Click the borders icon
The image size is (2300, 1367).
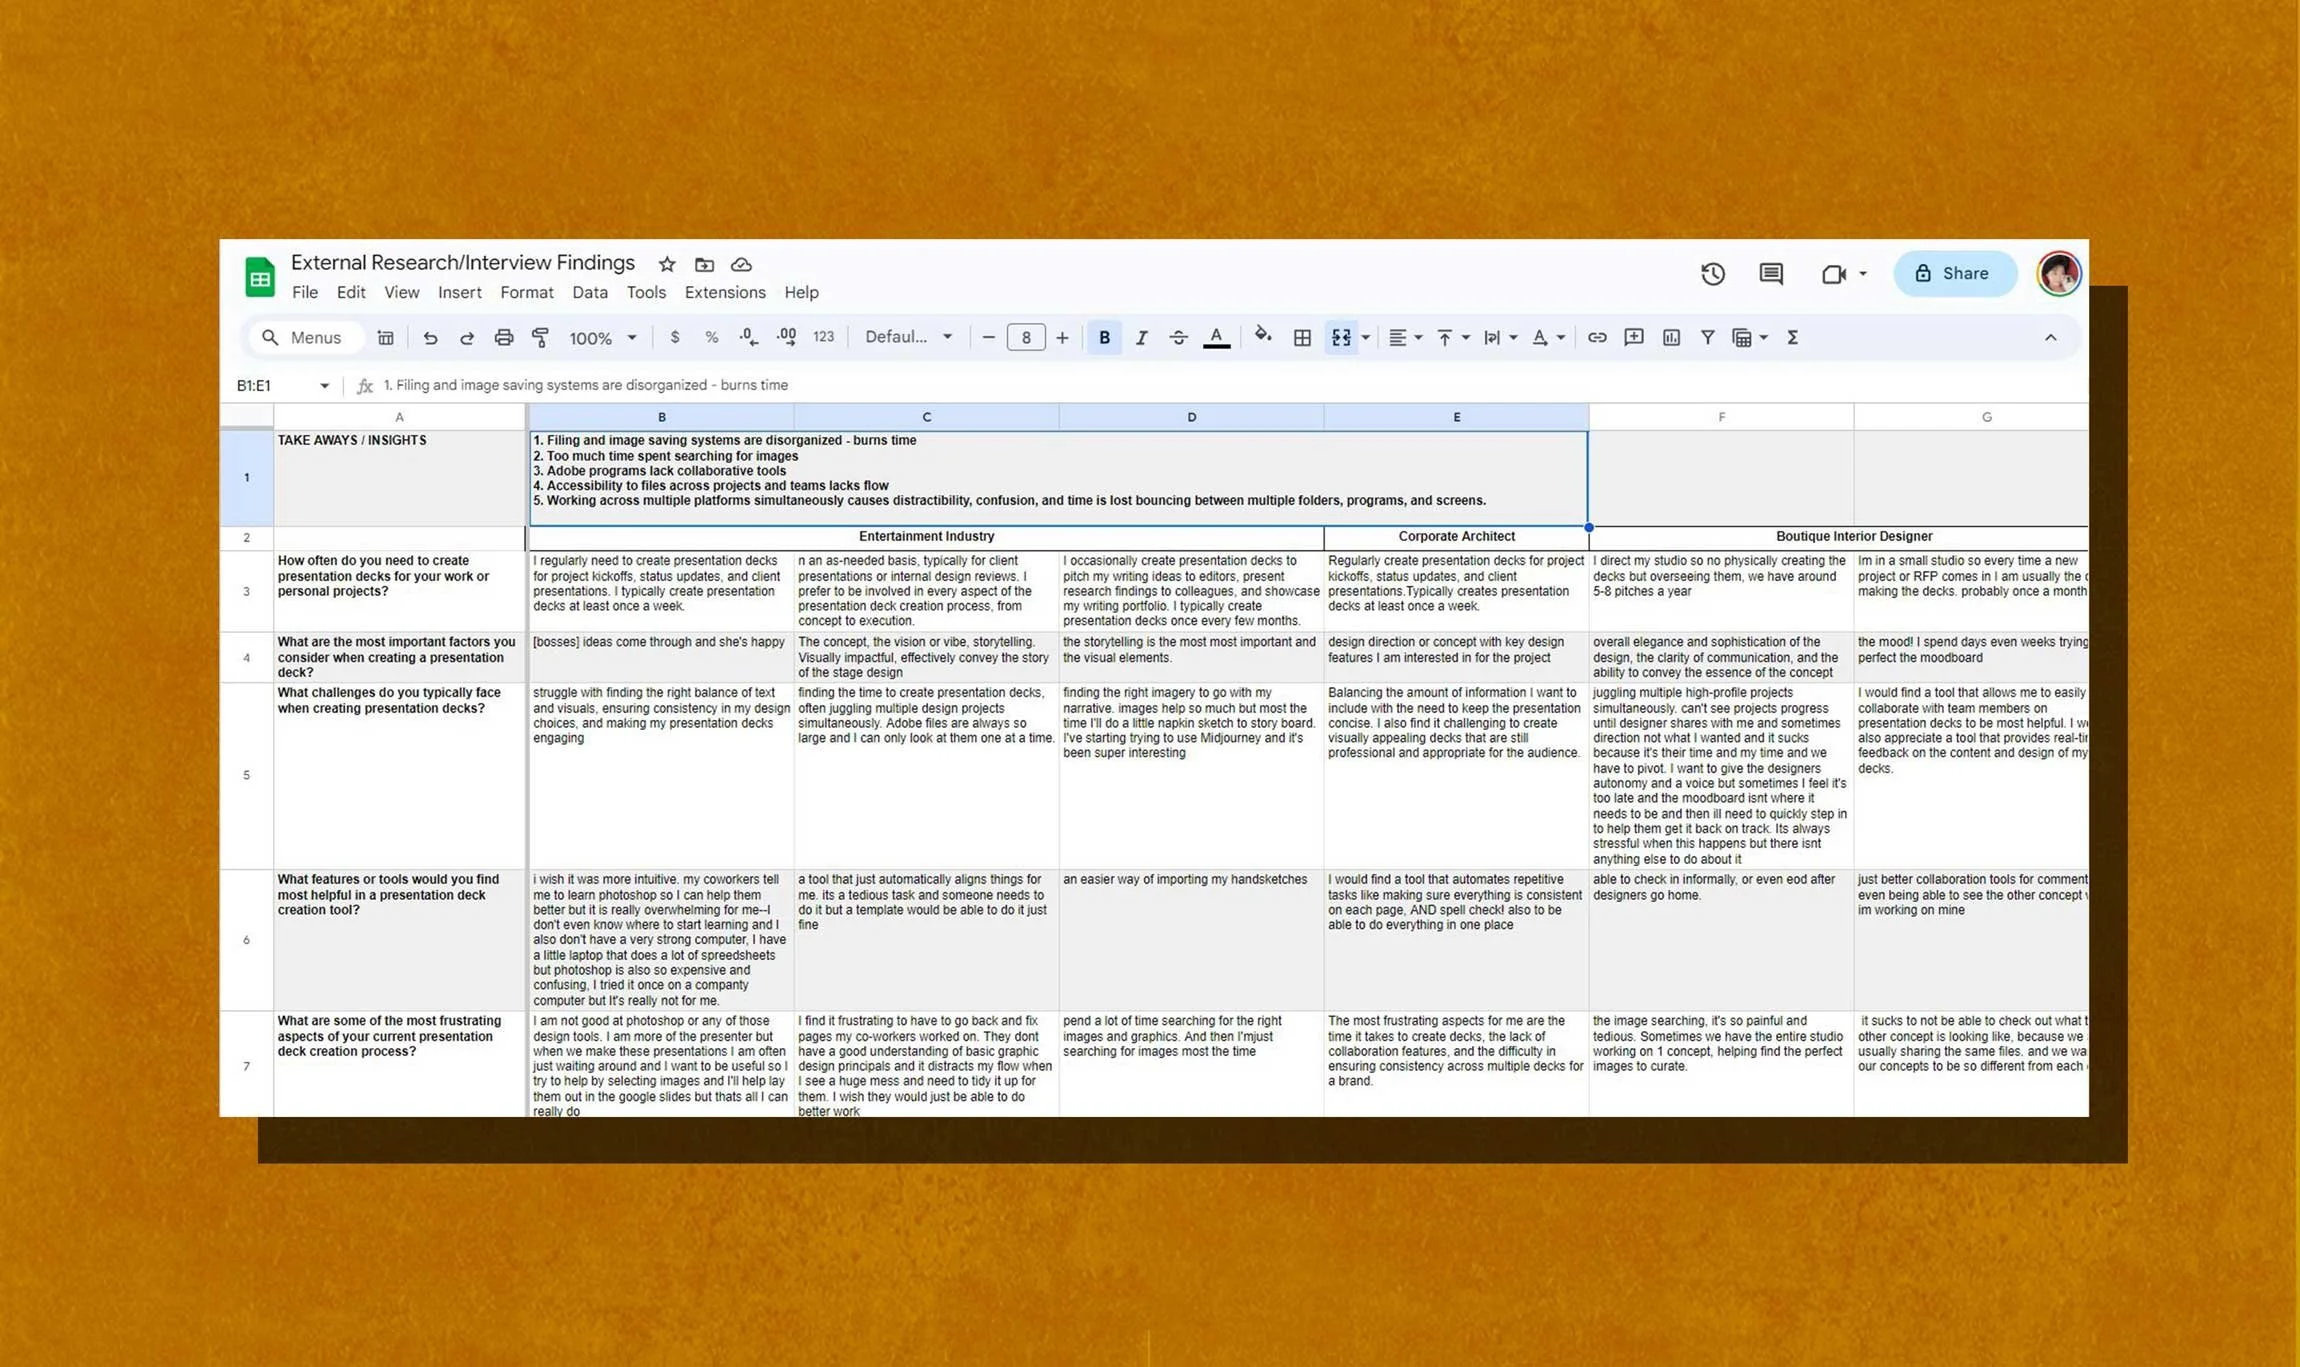point(1301,338)
